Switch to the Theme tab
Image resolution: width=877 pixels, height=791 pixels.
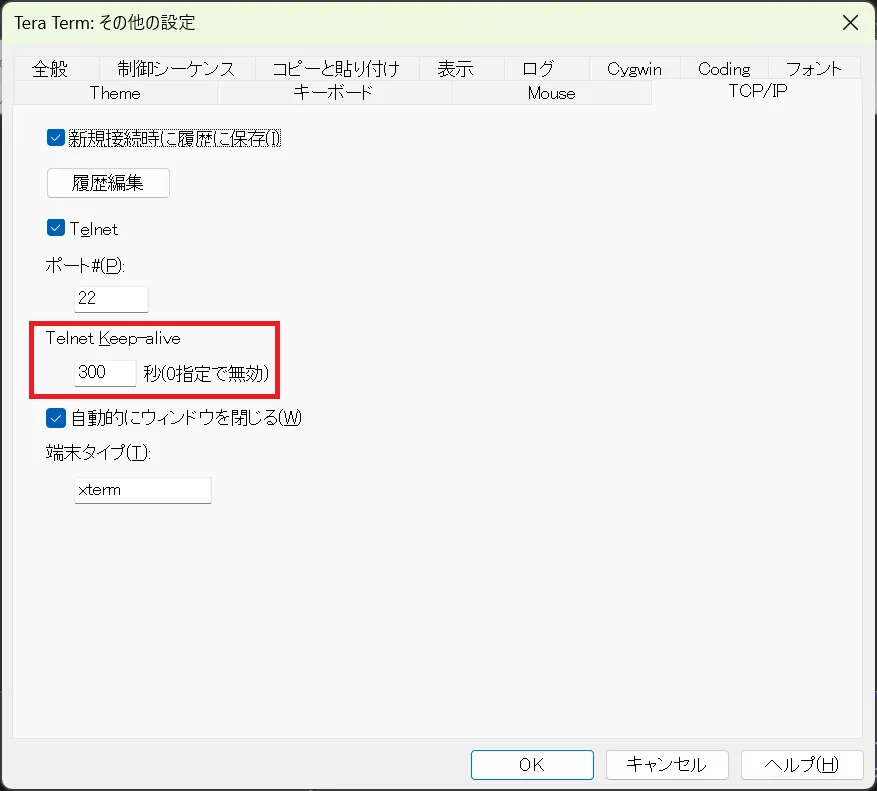[115, 93]
